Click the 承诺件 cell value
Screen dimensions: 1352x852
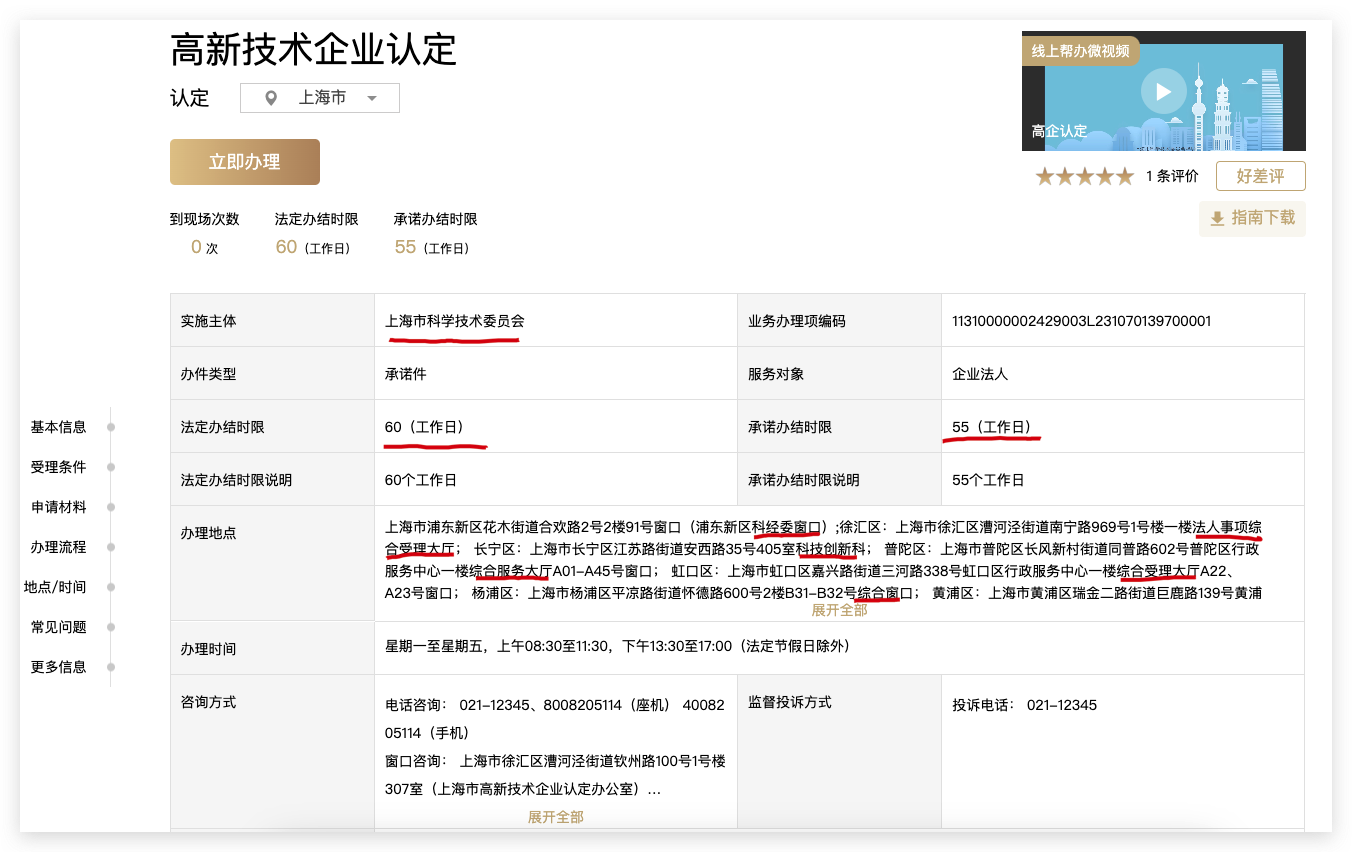coord(406,374)
